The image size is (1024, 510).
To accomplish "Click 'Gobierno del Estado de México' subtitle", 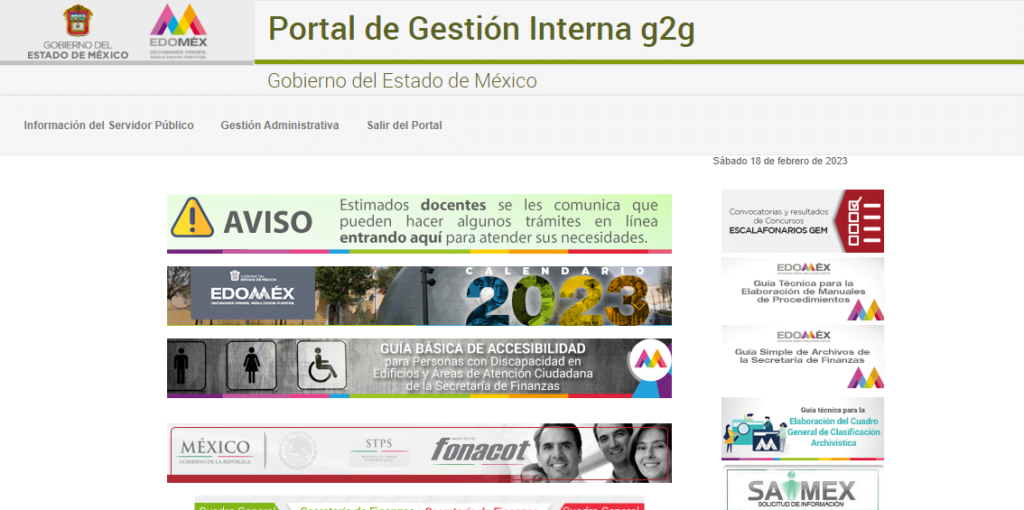I will click(402, 81).
